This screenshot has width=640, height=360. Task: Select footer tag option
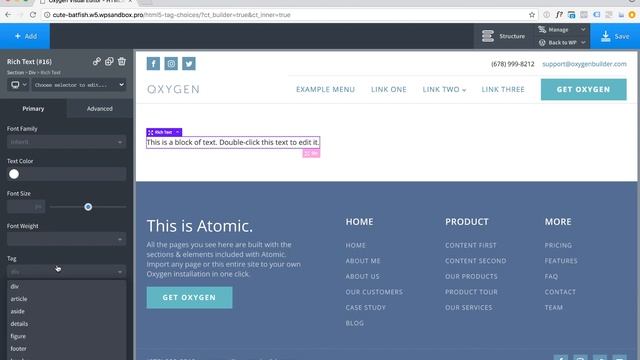[66, 349]
